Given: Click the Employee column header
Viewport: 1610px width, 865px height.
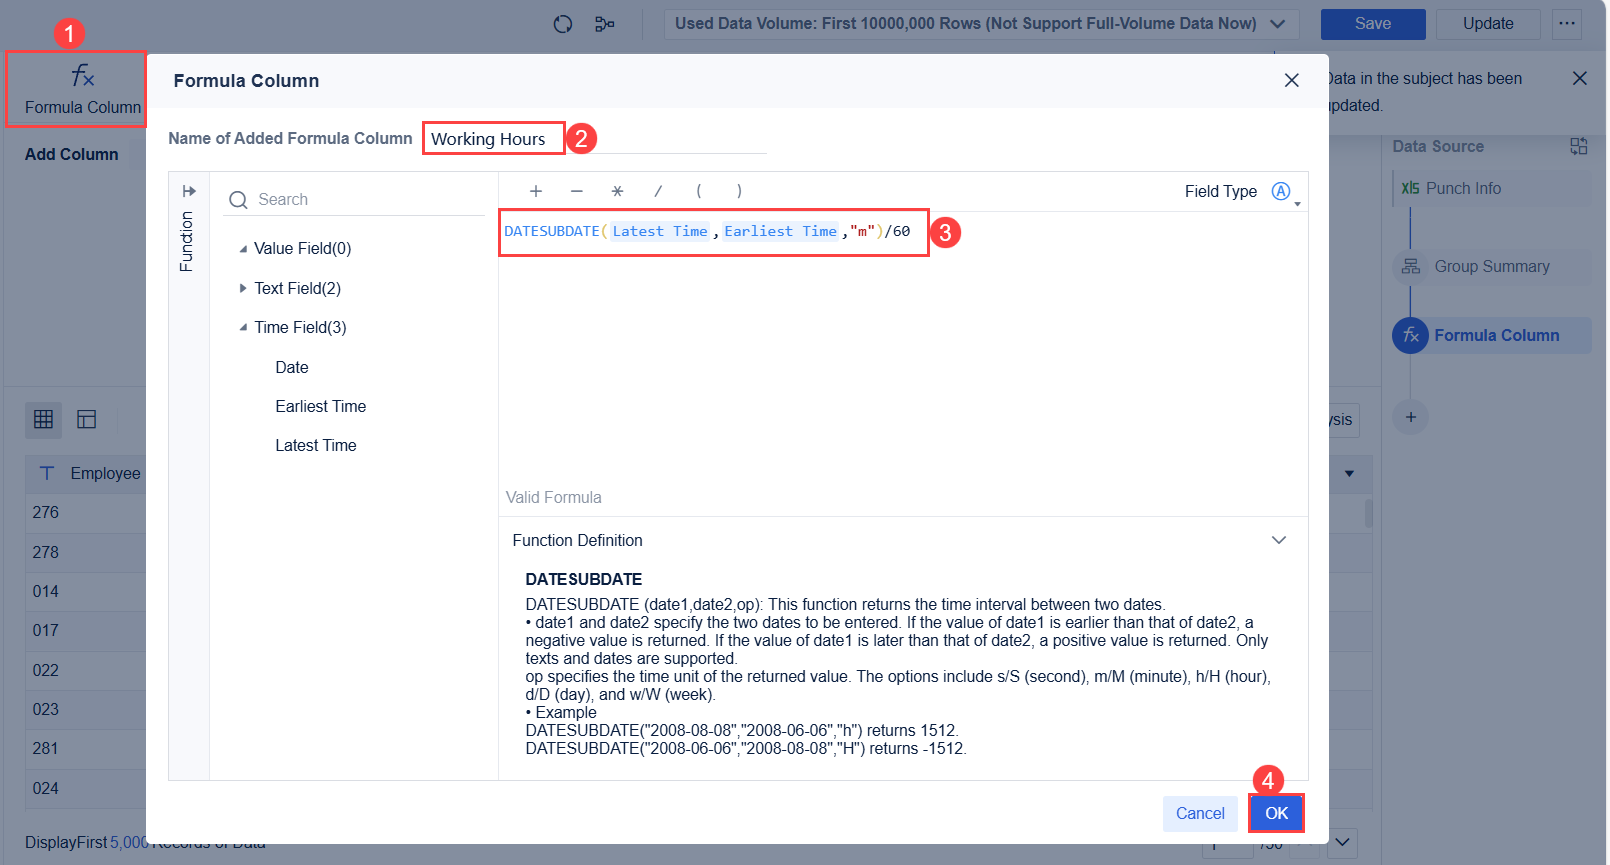Looking at the screenshot, I should point(88,473).
